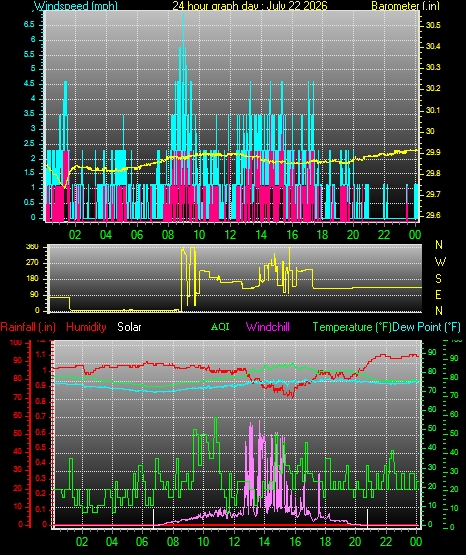Image resolution: width=466 pixels, height=555 pixels.
Task: Click the "30.5" barometer scale value
Action: 433,25
